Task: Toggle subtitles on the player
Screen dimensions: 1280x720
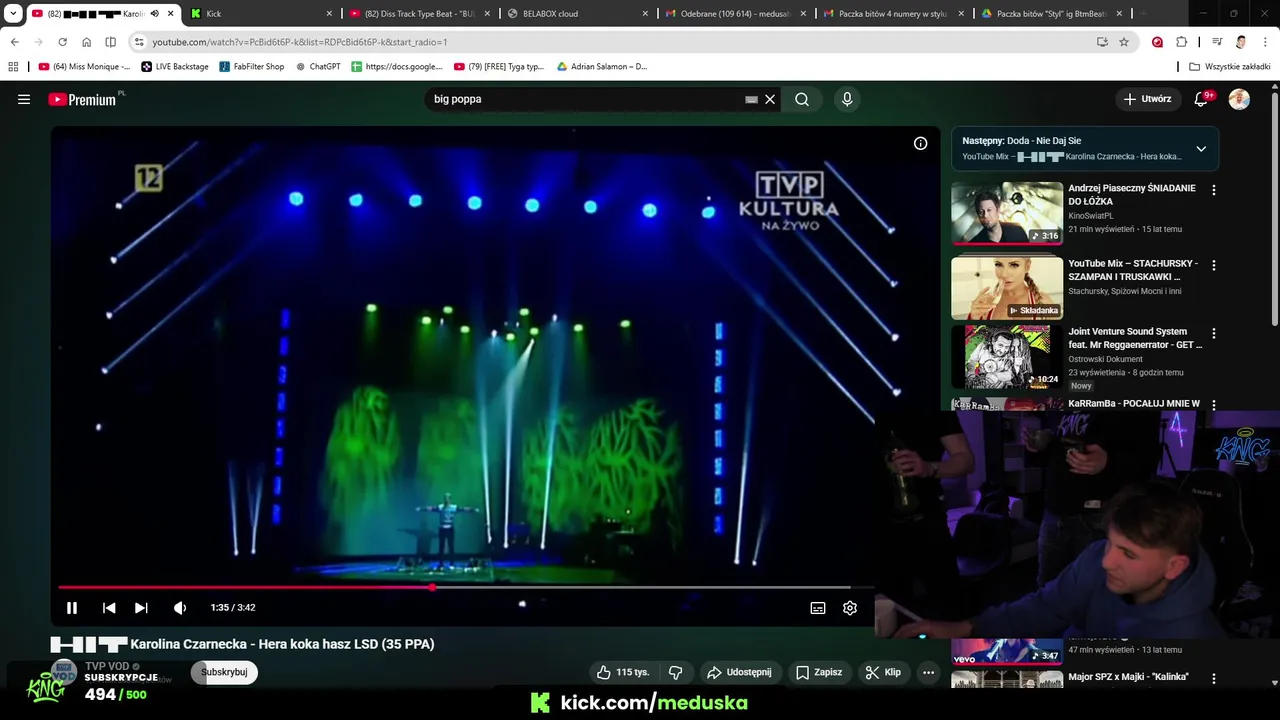Action: coord(818,608)
